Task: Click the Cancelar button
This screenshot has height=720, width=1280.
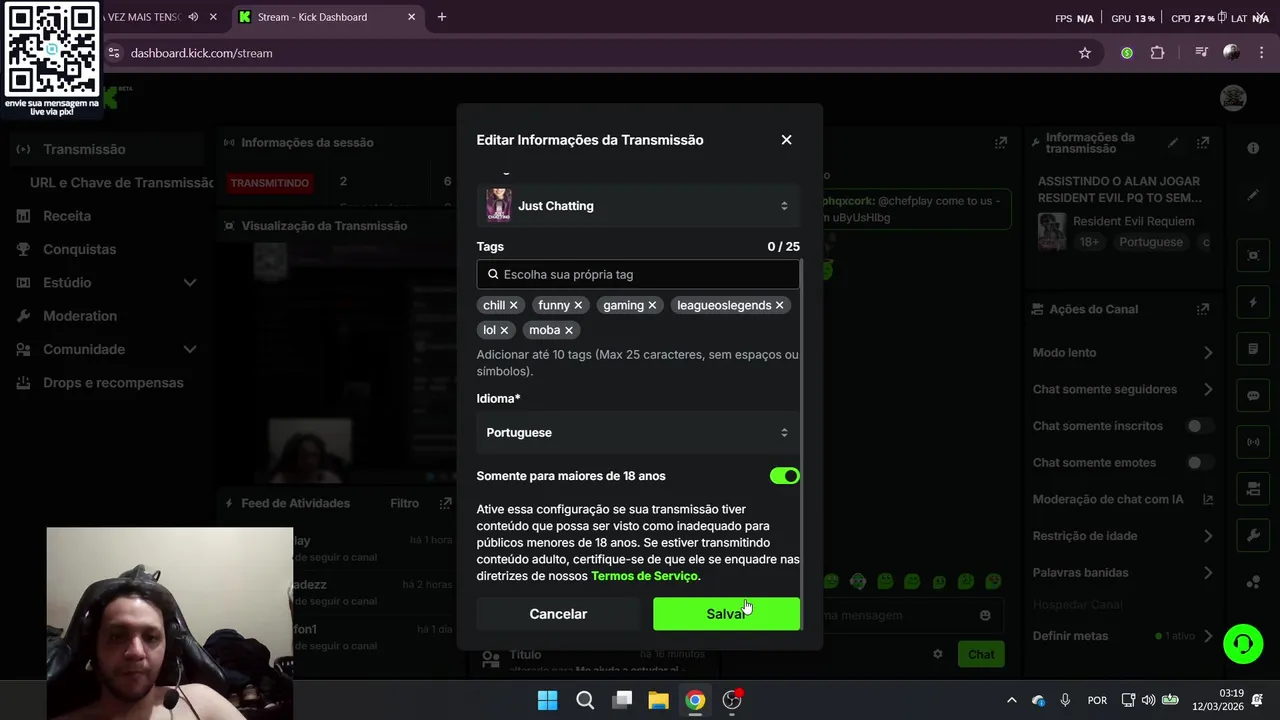Action: pos(558,614)
